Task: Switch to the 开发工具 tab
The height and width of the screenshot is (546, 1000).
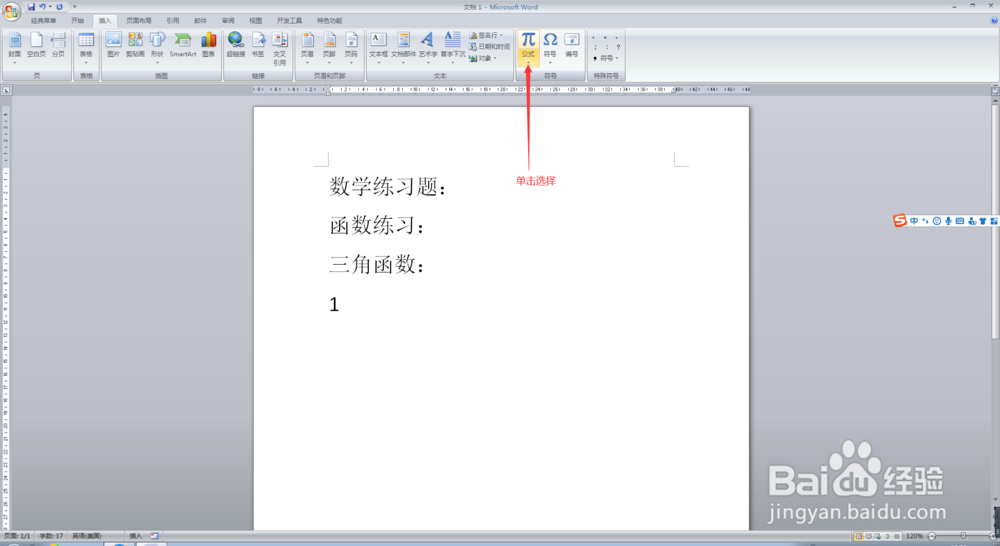Action: [289, 20]
